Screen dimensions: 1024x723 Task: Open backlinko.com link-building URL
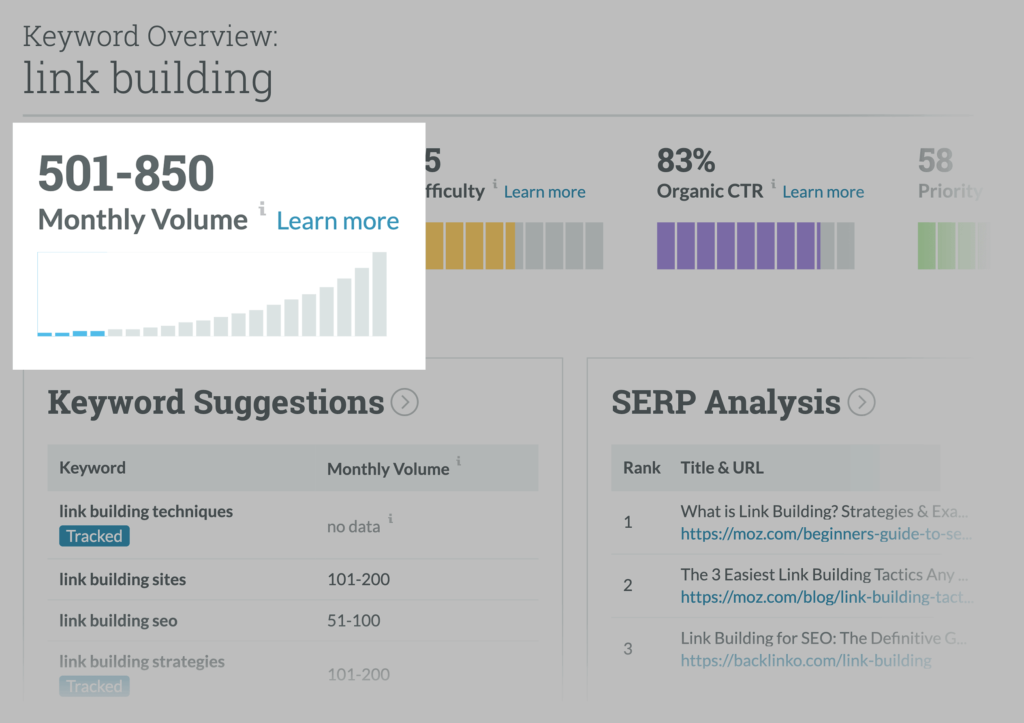806,660
